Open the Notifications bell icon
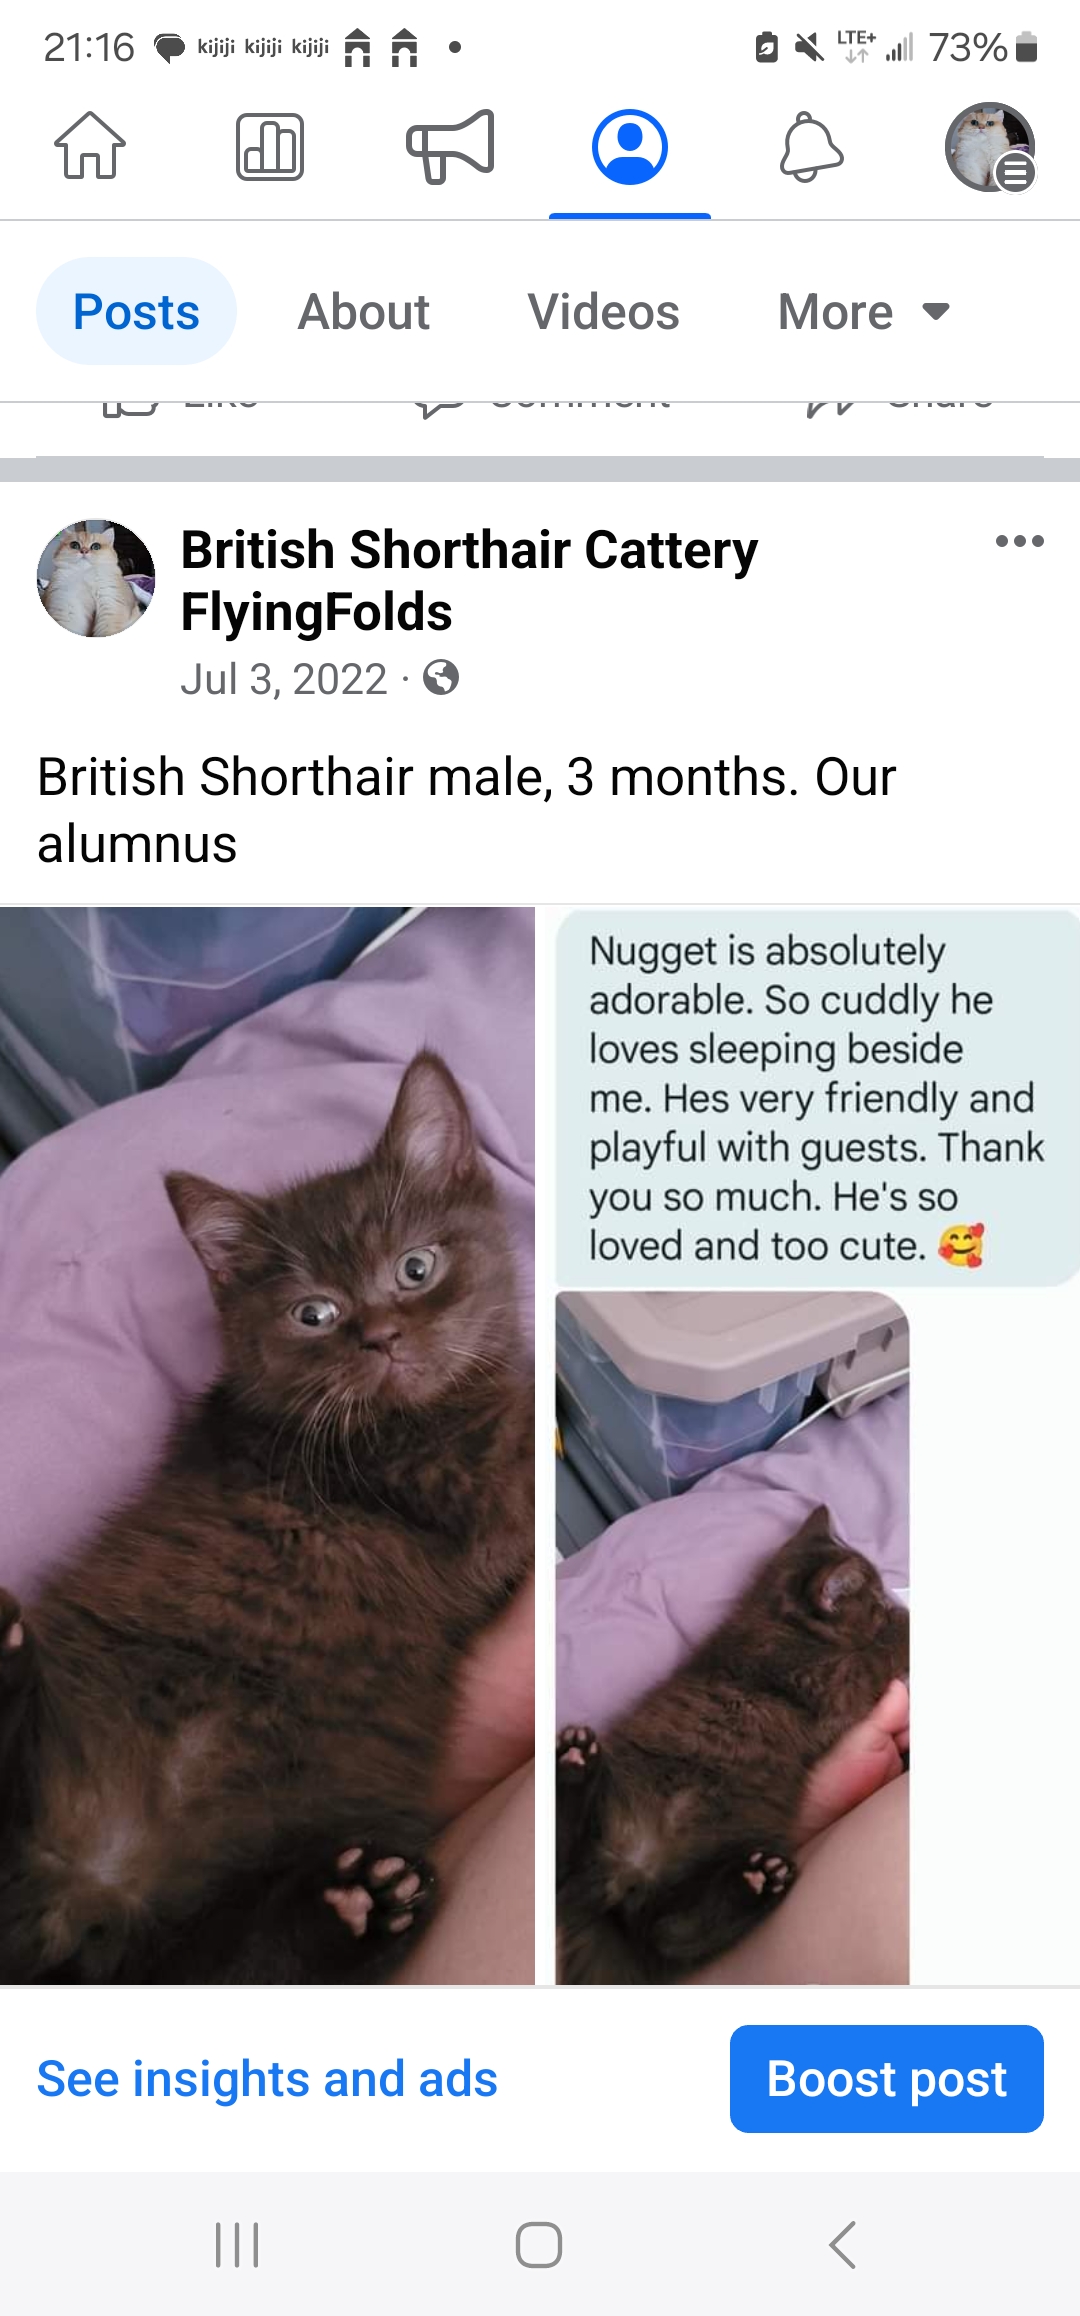Viewport: 1080px width, 2316px height. coord(811,147)
